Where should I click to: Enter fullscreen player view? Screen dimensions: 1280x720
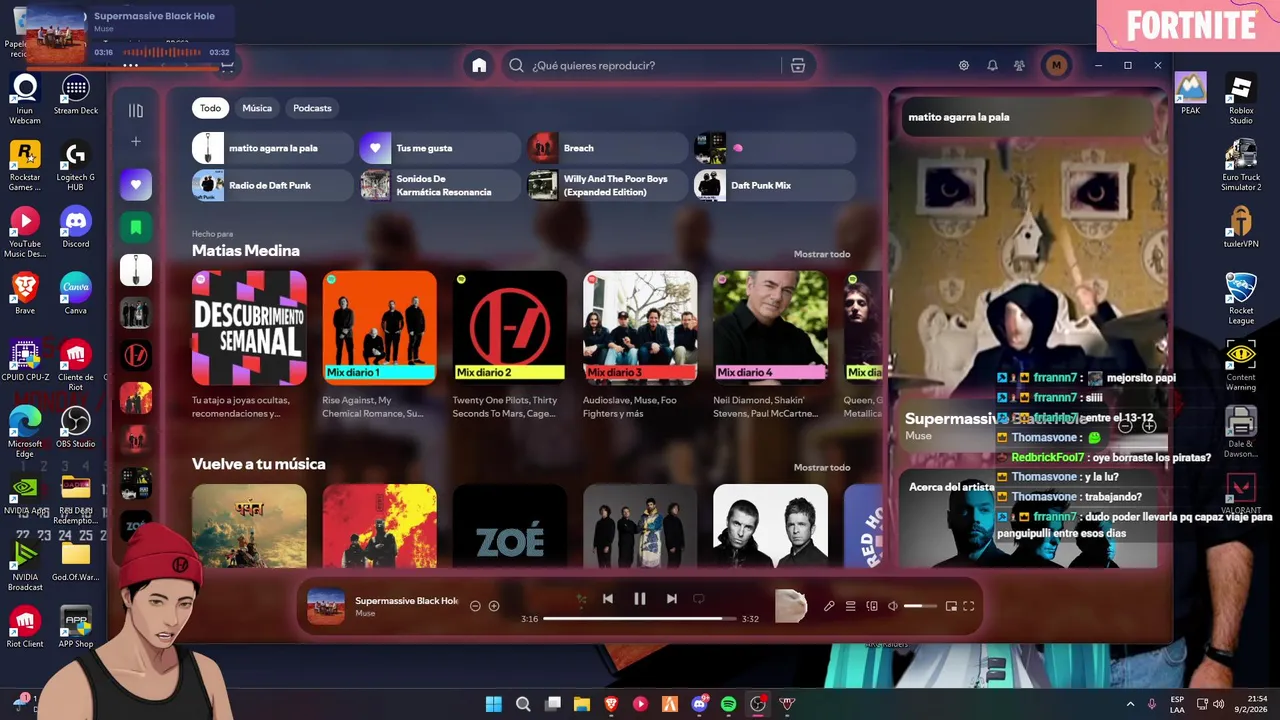point(969,606)
